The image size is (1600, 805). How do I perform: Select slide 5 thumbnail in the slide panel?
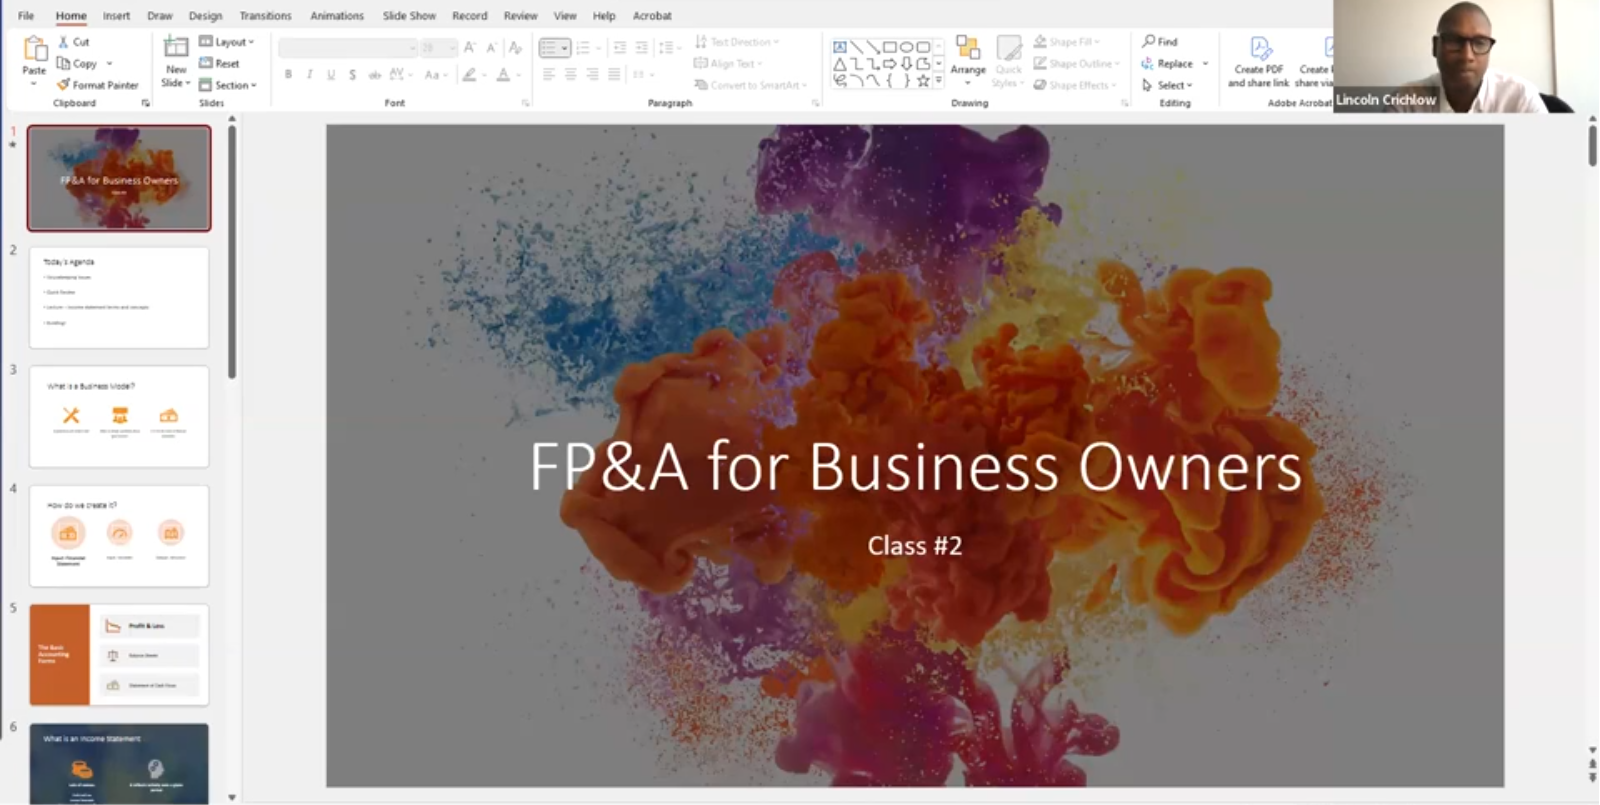[119, 655]
